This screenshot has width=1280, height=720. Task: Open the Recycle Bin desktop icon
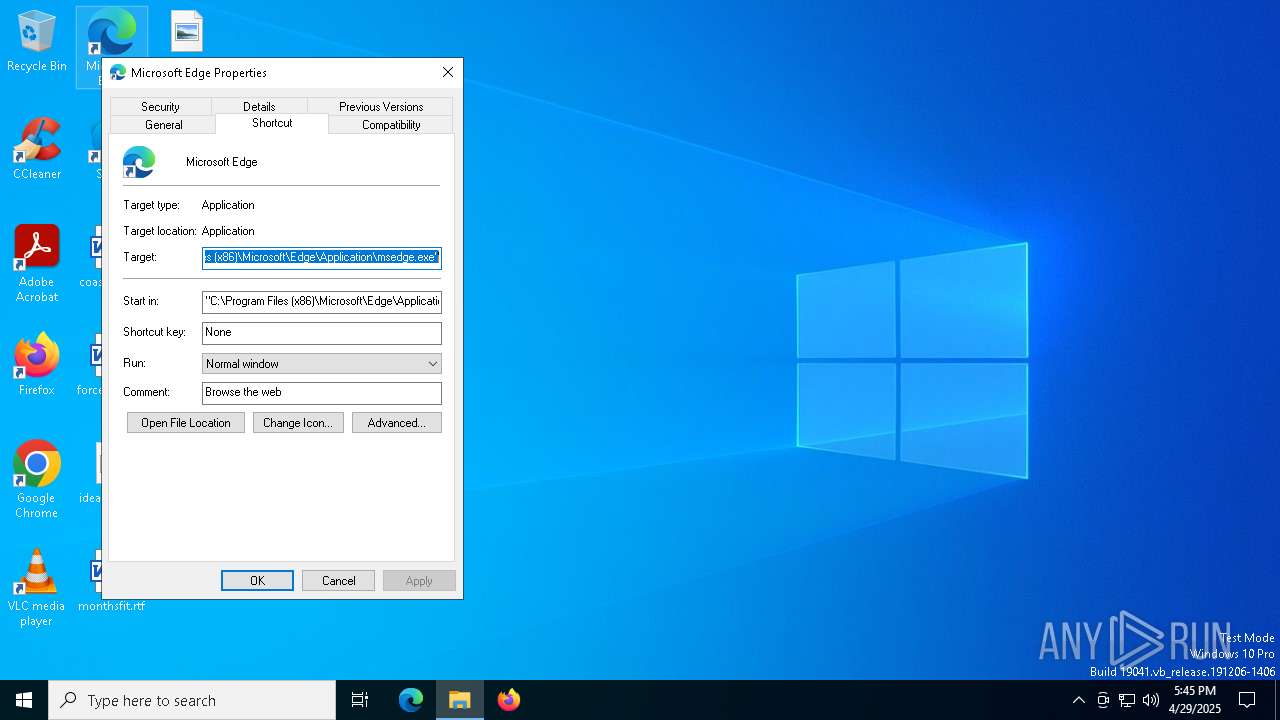[x=37, y=41]
